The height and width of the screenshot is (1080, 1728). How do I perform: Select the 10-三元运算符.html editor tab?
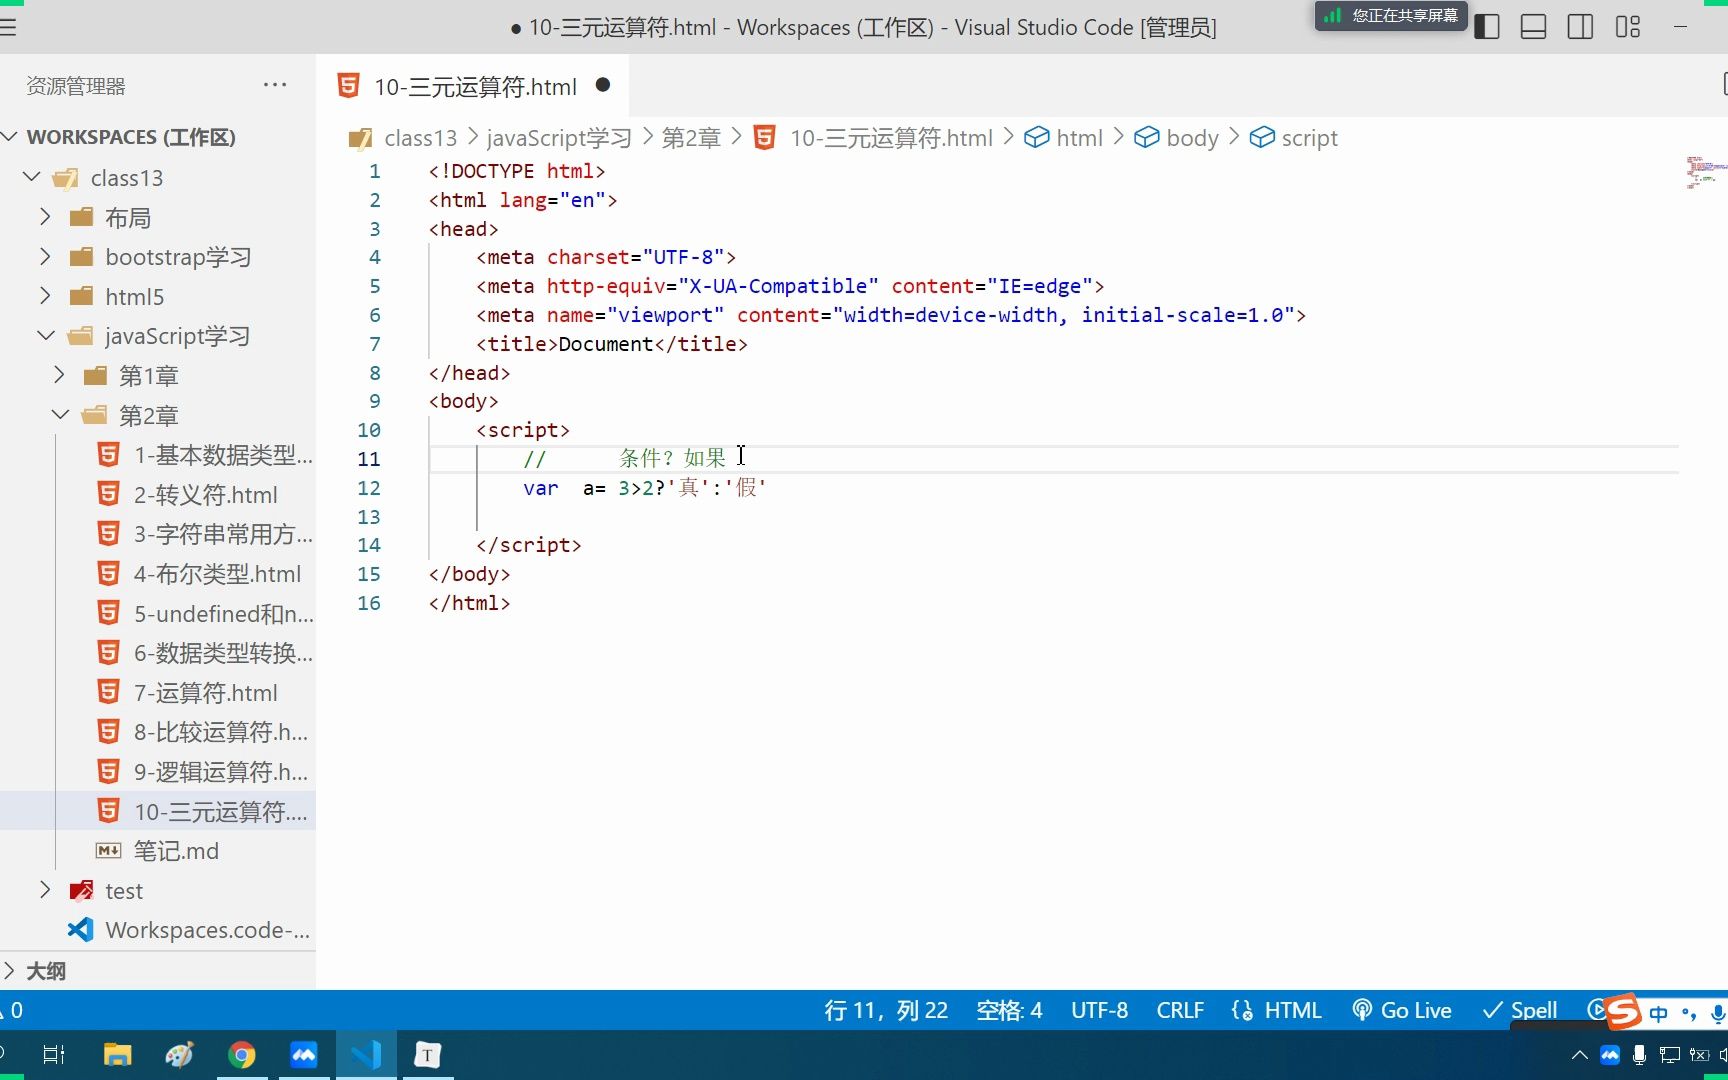[x=473, y=86]
